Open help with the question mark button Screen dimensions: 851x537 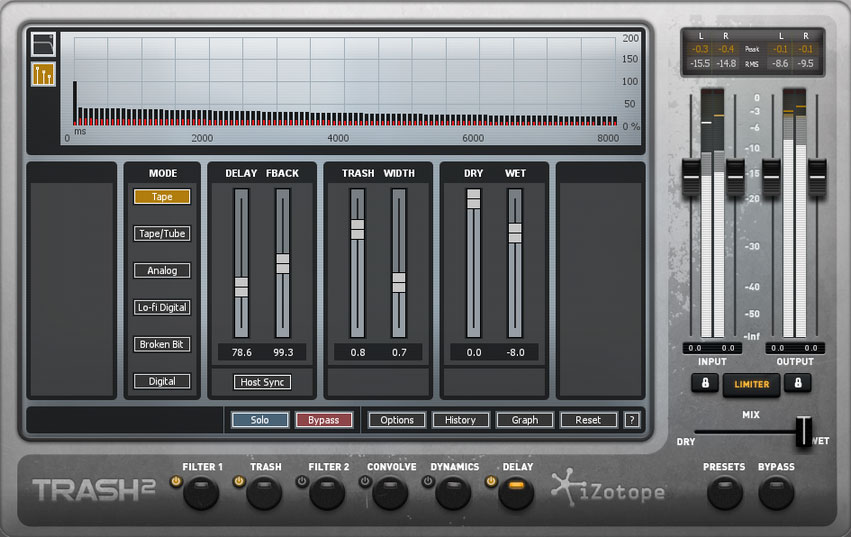[x=632, y=420]
